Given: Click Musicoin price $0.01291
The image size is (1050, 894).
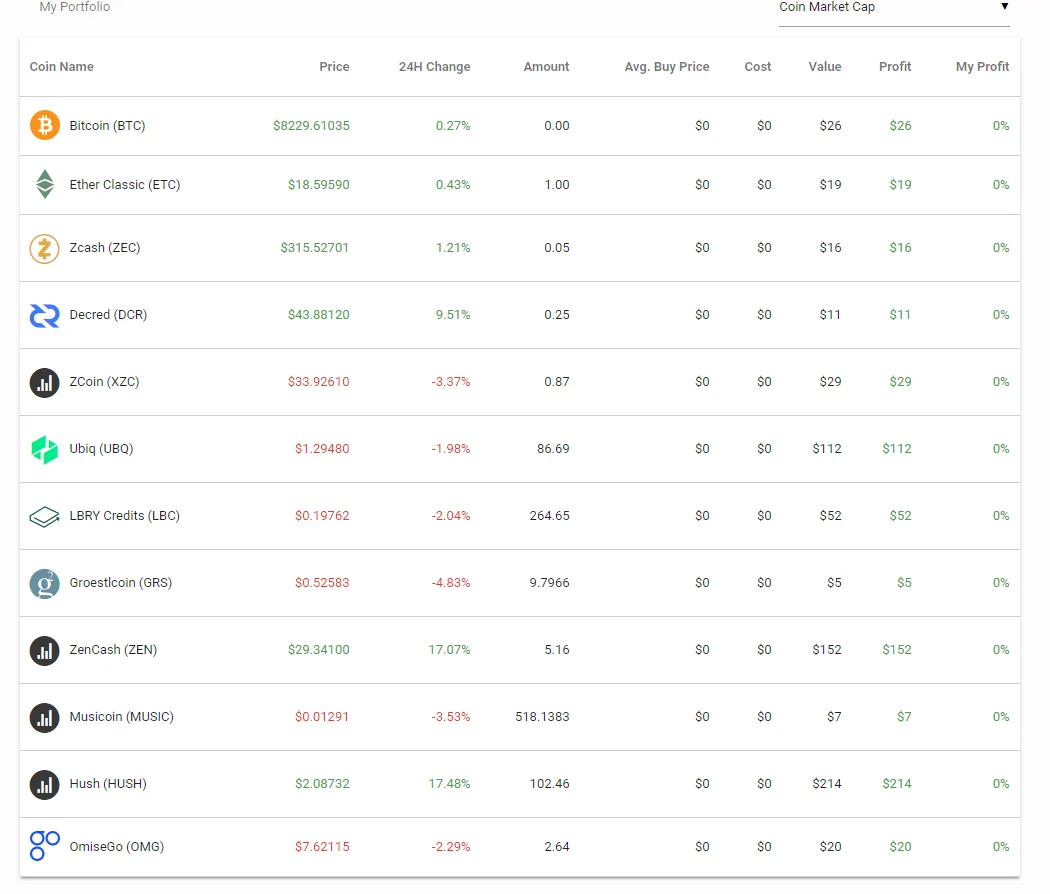Looking at the screenshot, I should pyautogui.click(x=322, y=716).
